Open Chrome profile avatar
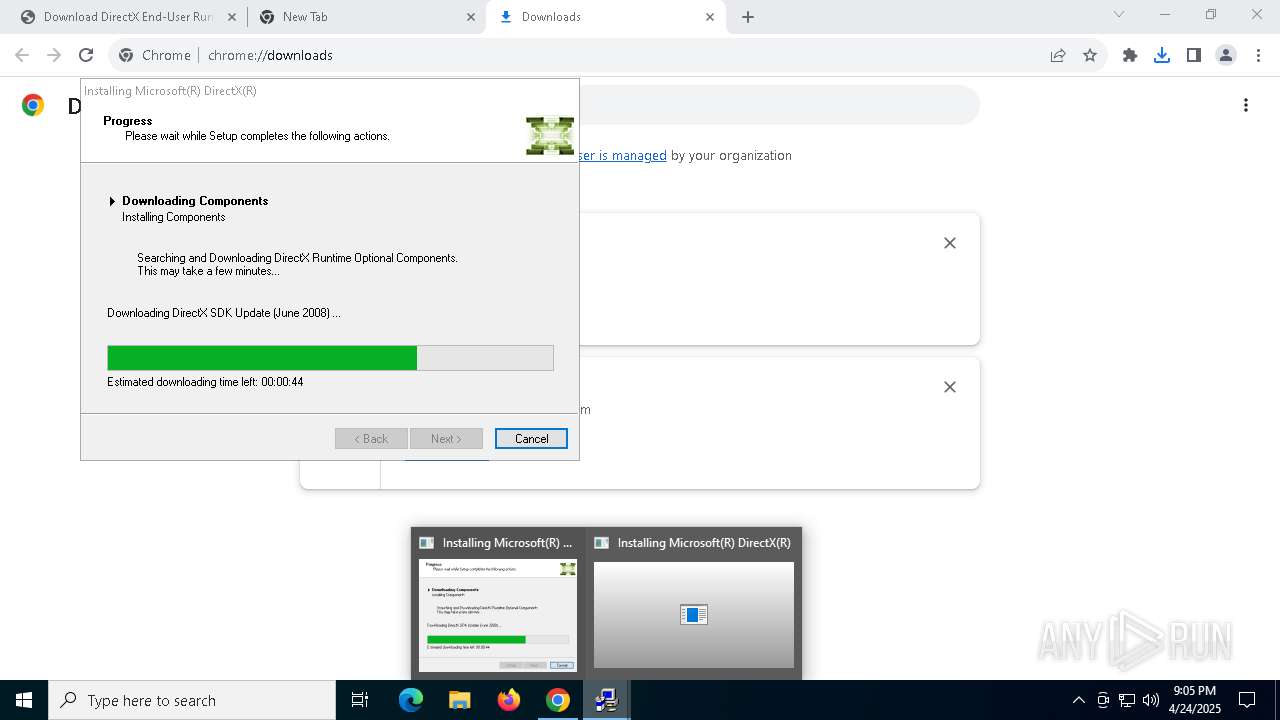Viewport: 1280px width, 720px height. [x=1226, y=55]
